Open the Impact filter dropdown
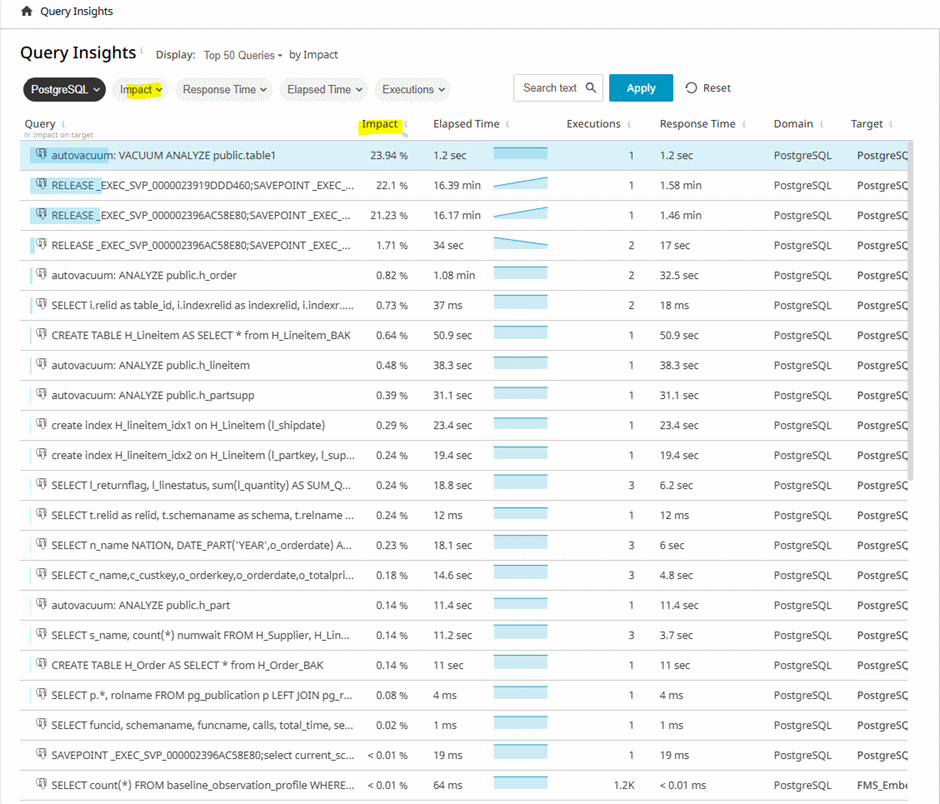Screen dimensions: 940x804 tap(141, 89)
